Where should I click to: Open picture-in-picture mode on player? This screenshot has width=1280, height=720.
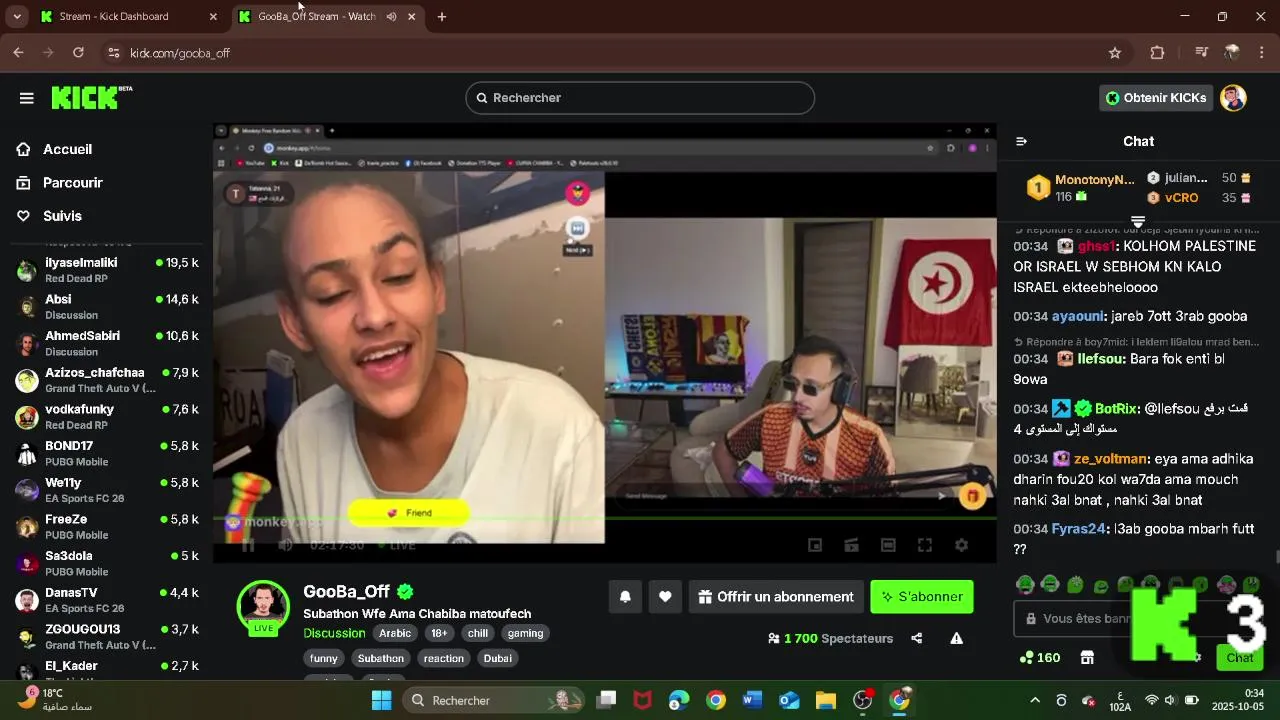tap(815, 545)
